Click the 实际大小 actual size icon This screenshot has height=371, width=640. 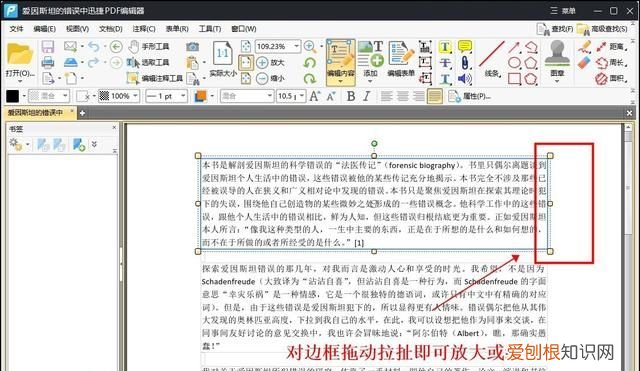click(223, 60)
